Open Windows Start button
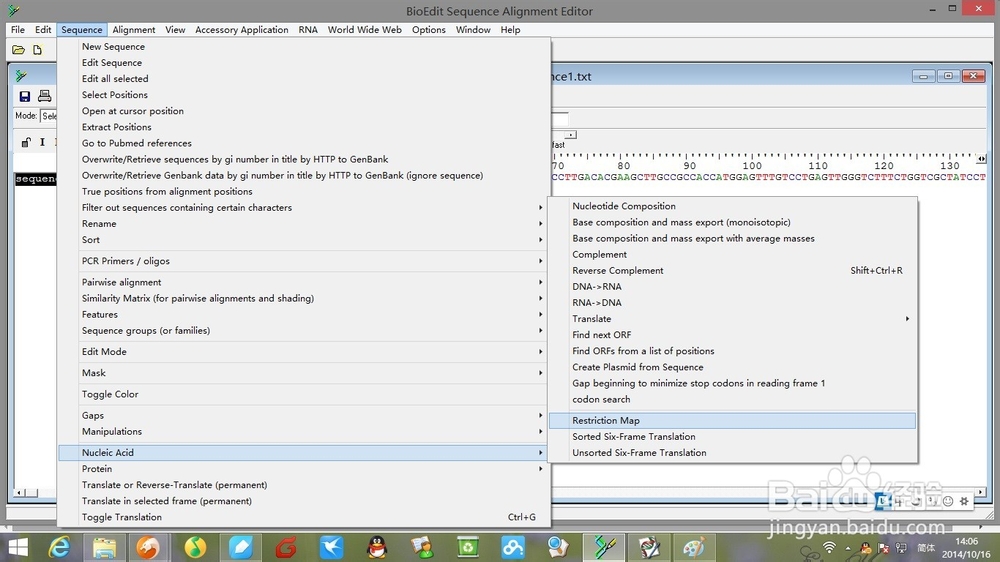1000x562 pixels. [18, 547]
